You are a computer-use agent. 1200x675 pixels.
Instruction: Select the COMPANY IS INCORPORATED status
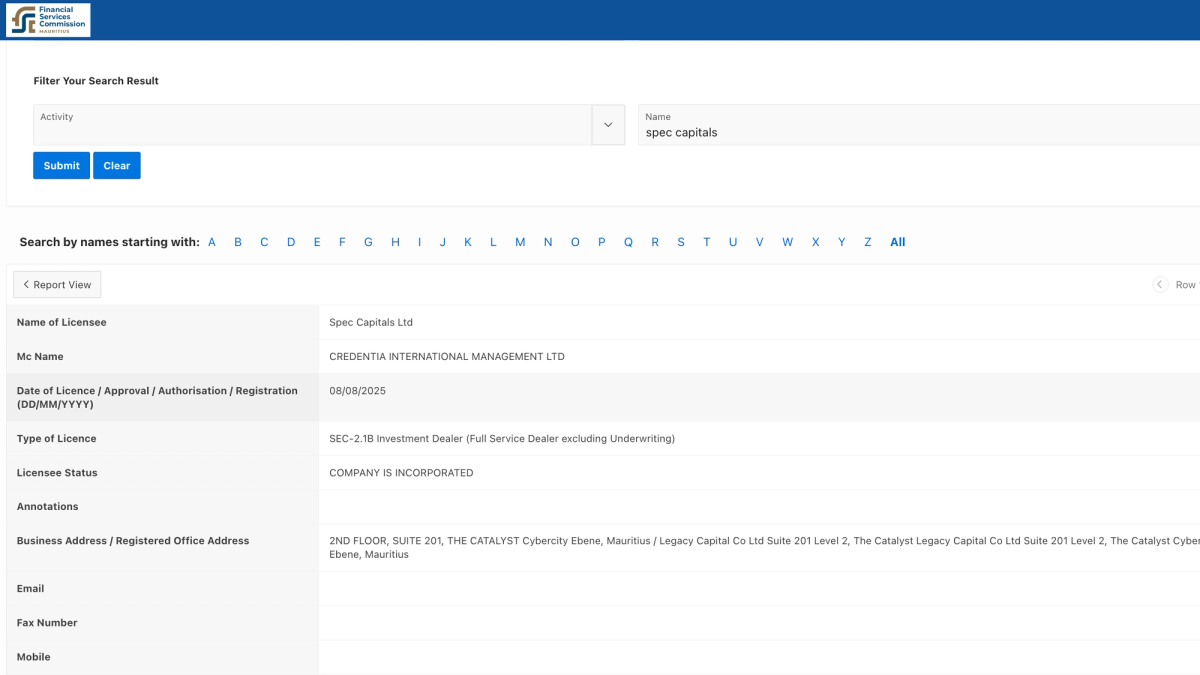pos(401,472)
